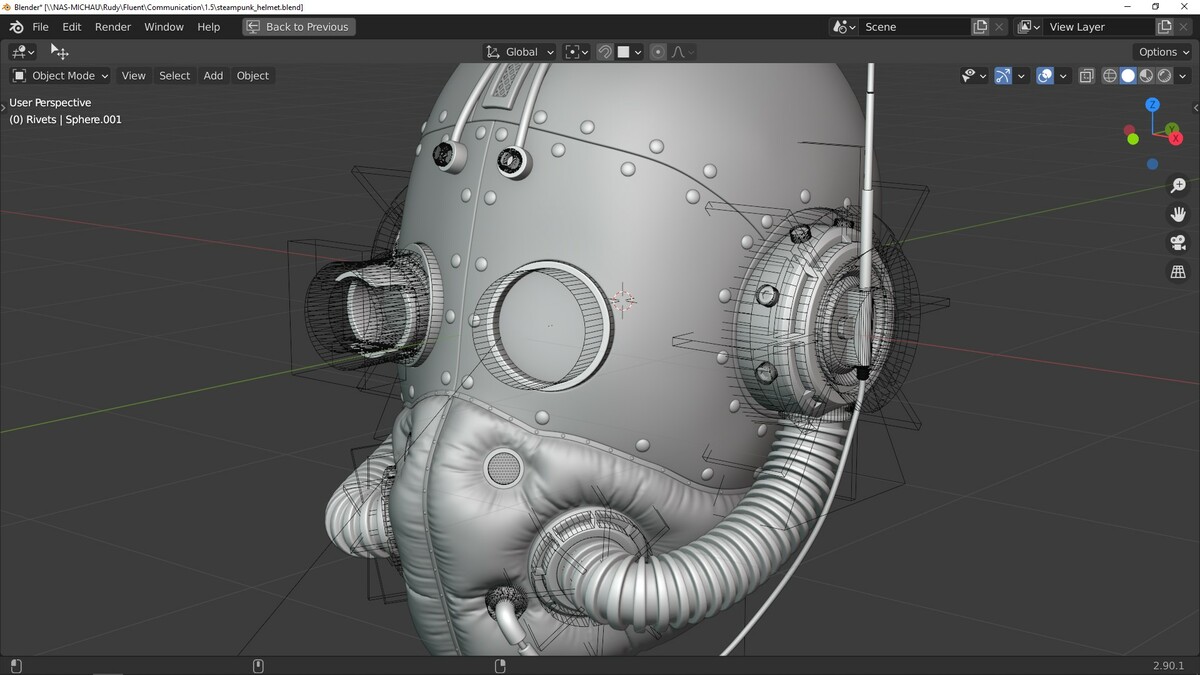Click the Blender logo menu icon

[x=16, y=27]
